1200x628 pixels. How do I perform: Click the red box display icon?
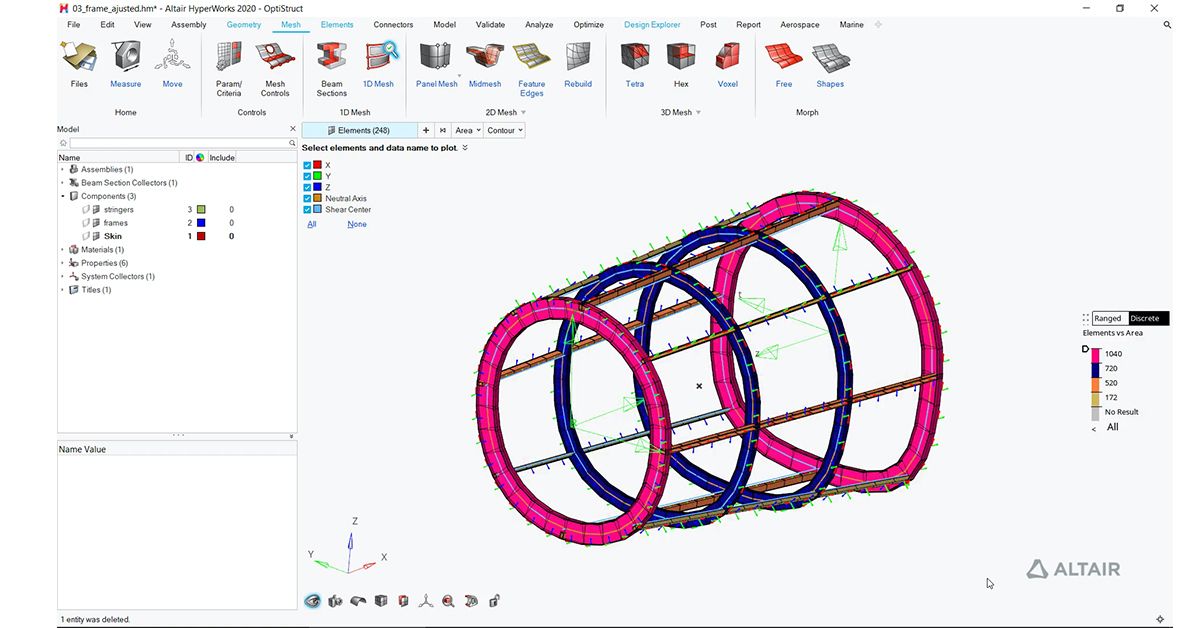coord(403,601)
